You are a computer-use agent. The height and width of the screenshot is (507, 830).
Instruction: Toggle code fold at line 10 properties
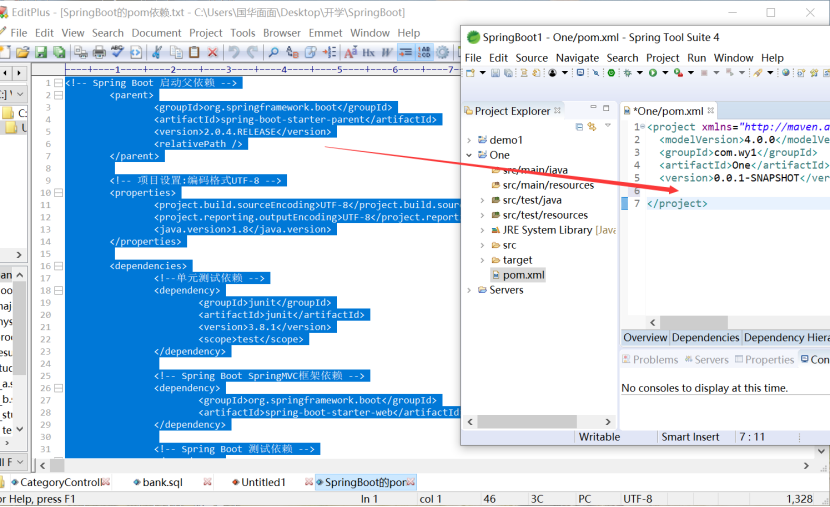click(x=58, y=193)
